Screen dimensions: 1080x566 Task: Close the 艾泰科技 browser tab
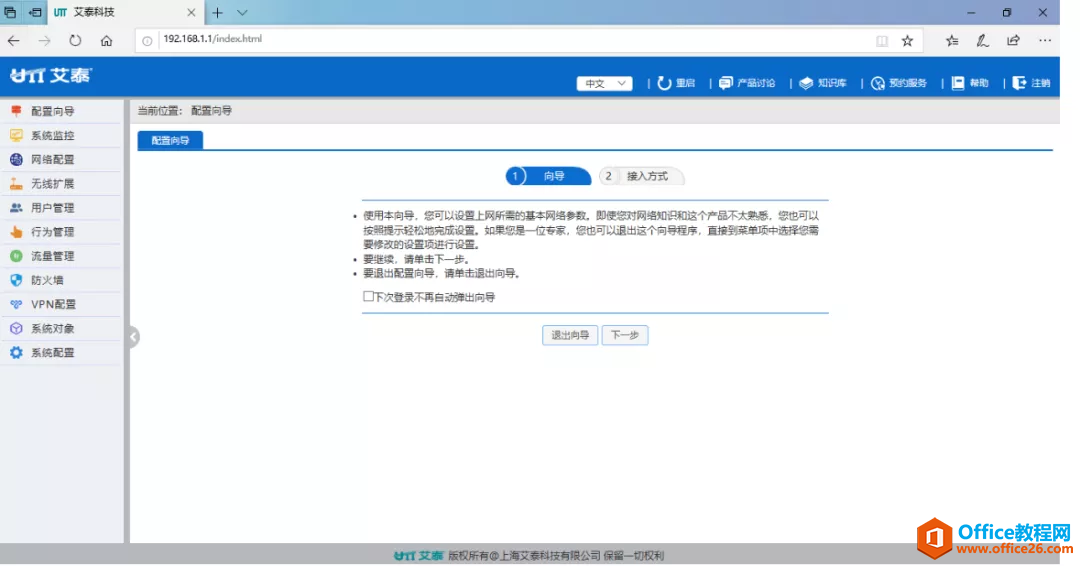coord(191,12)
